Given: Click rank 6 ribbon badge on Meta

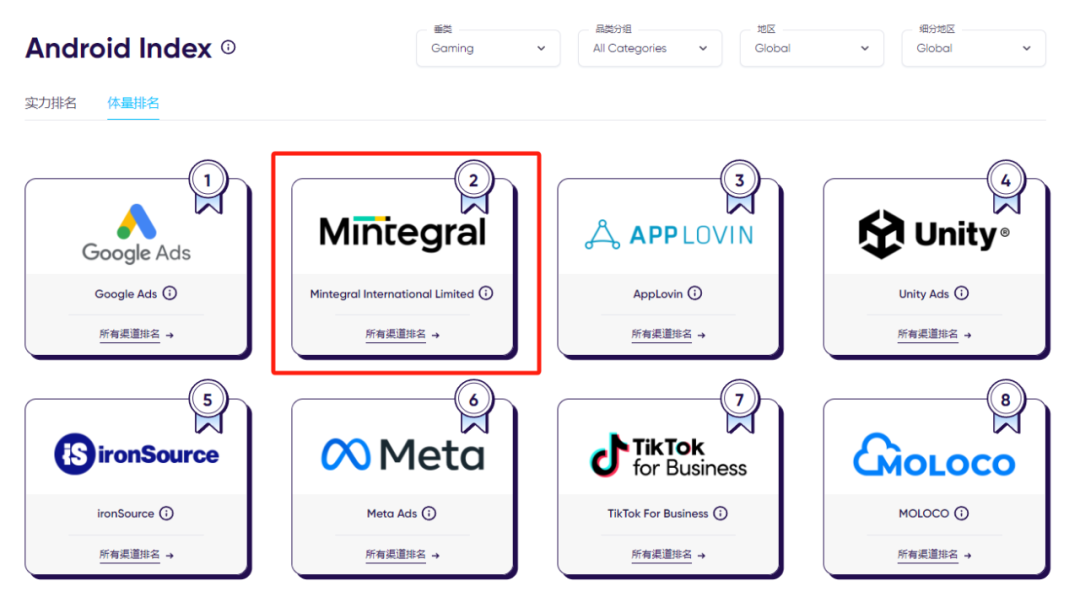Looking at the screenshot, I should tap(474, 406).
